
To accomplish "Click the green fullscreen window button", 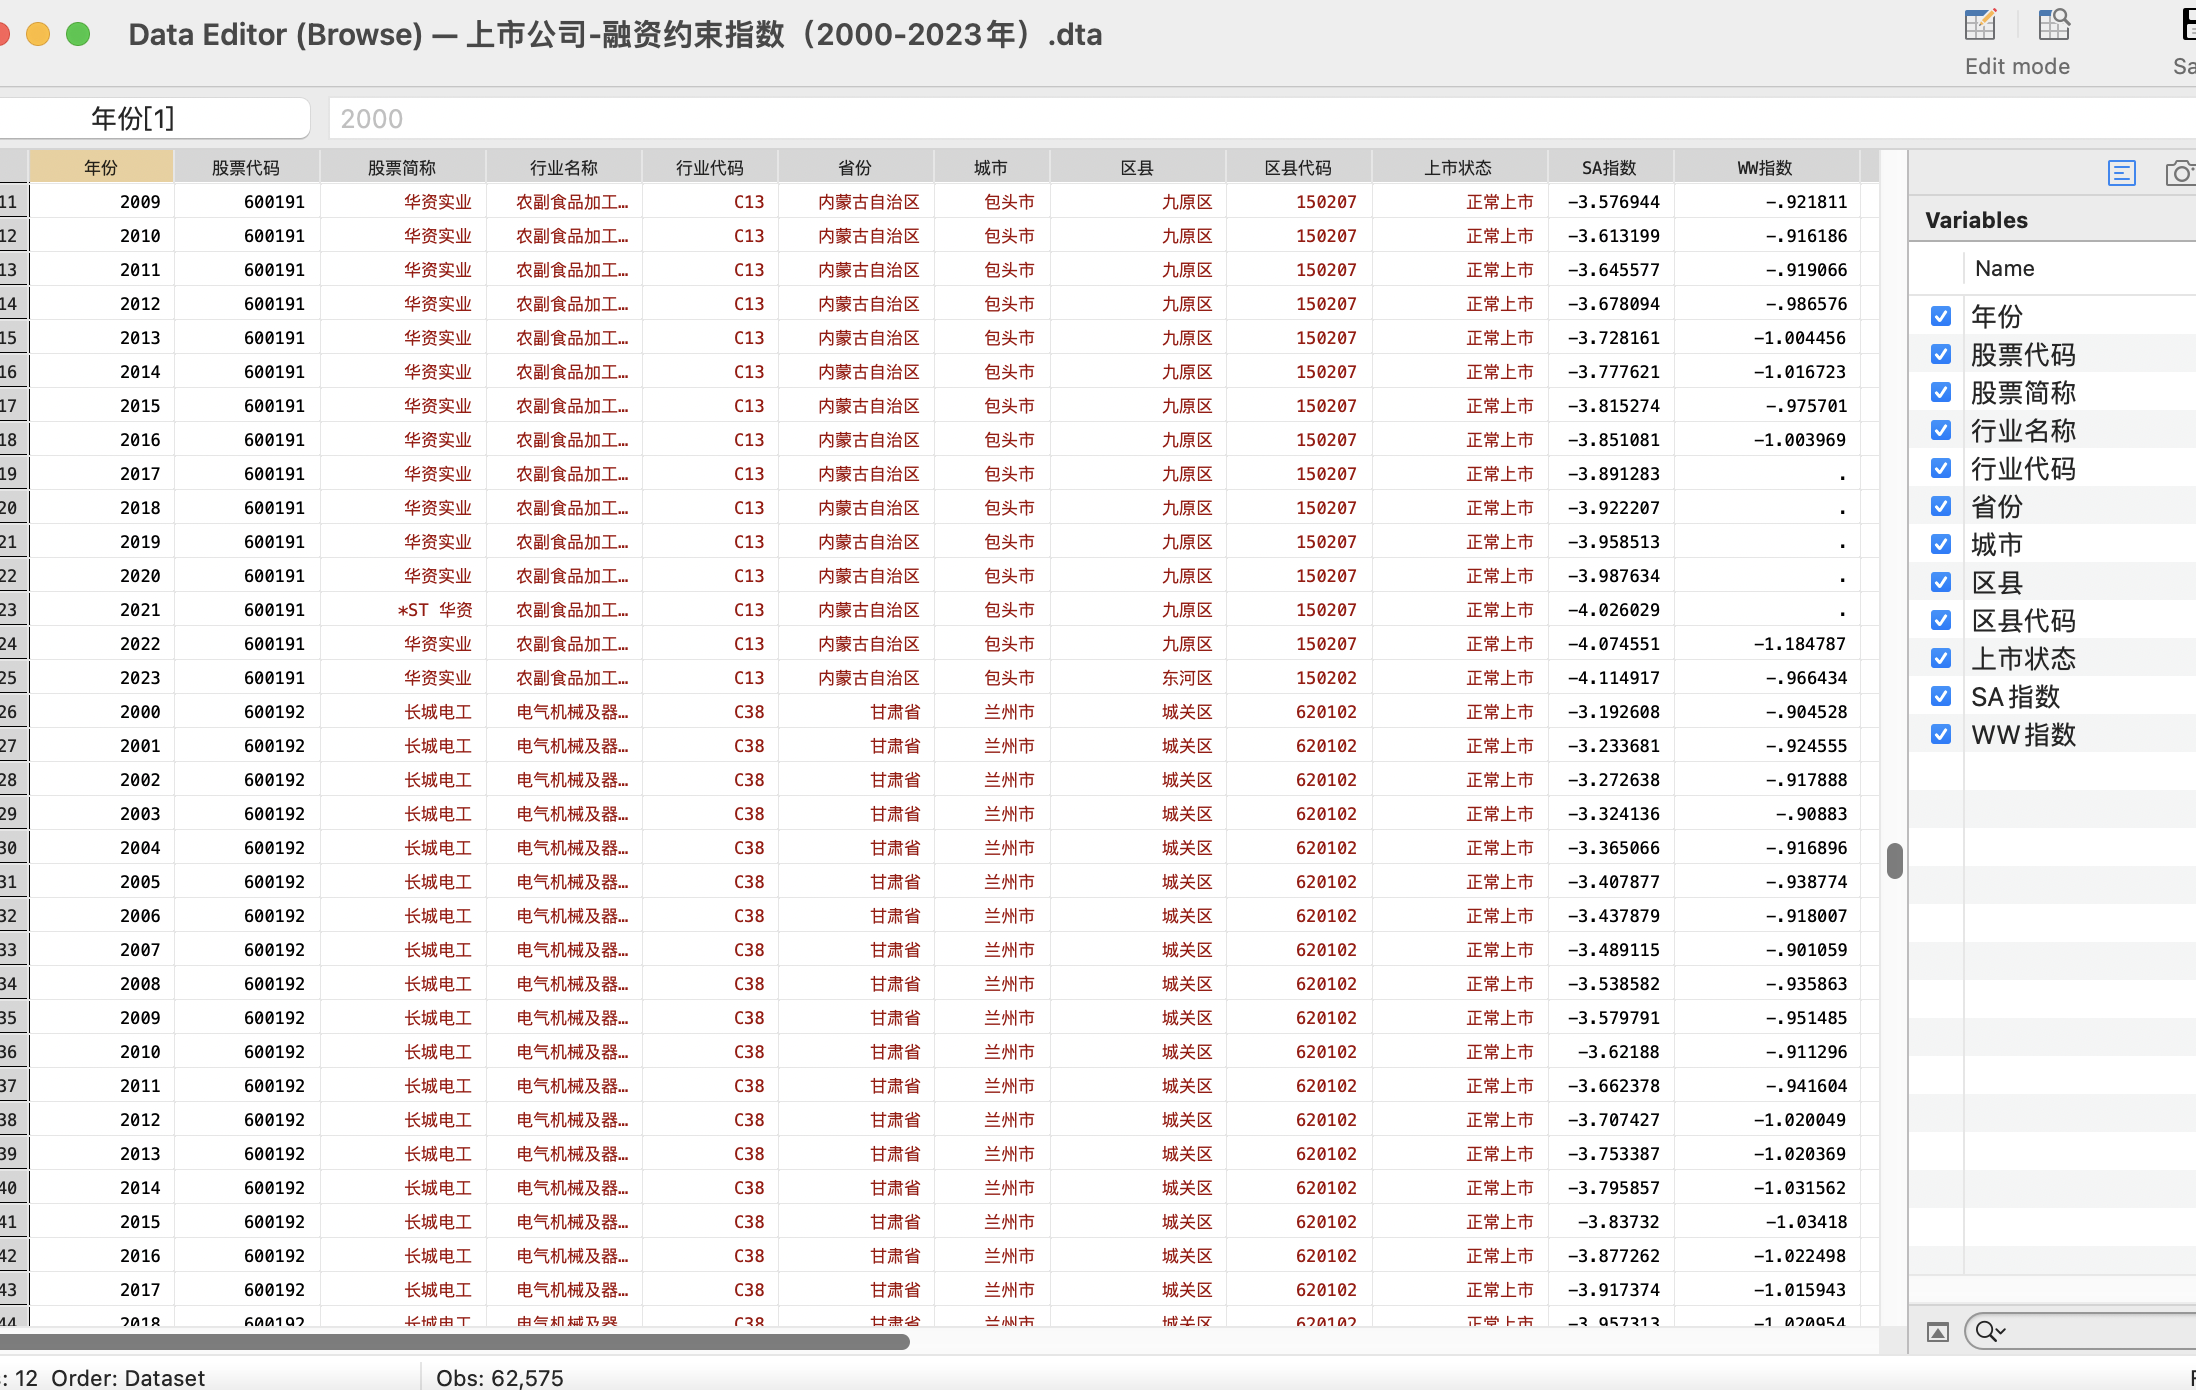I will (x=78, y=35).
